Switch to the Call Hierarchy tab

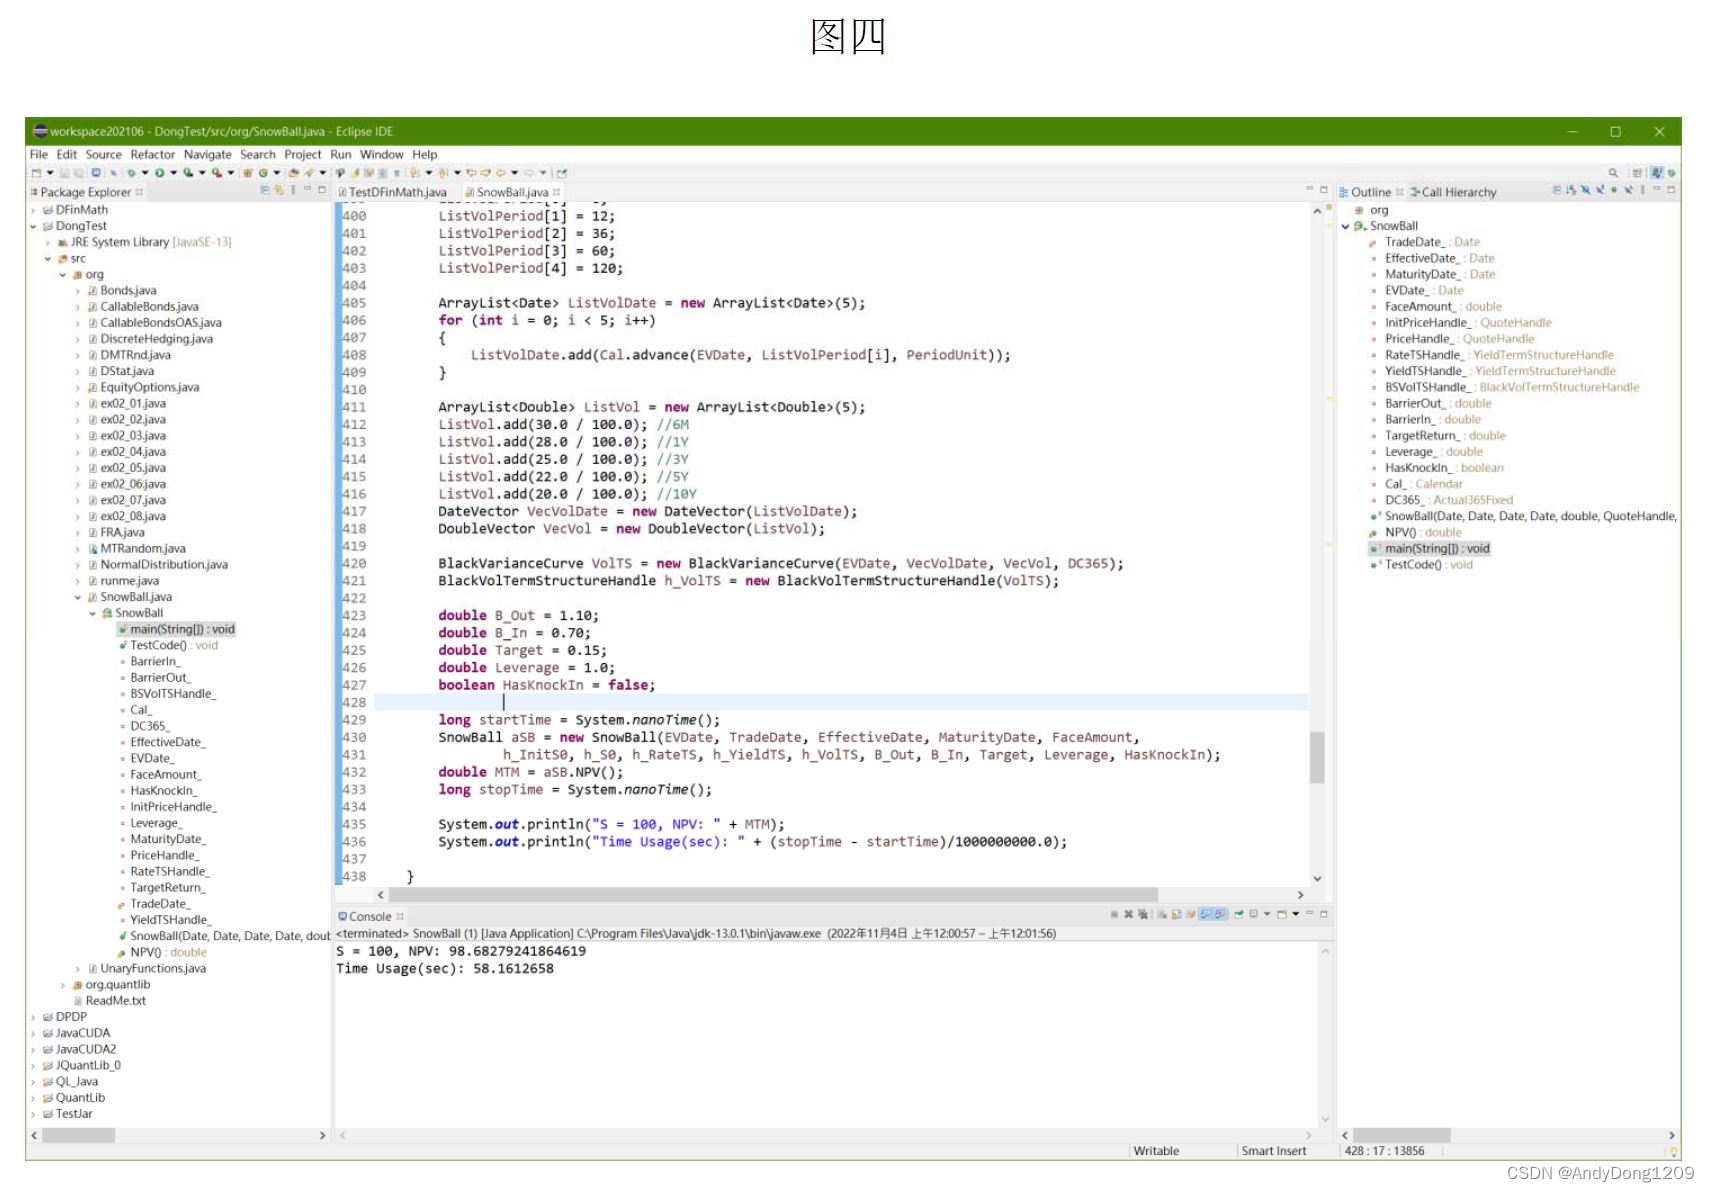click(x=1453, y=192)
